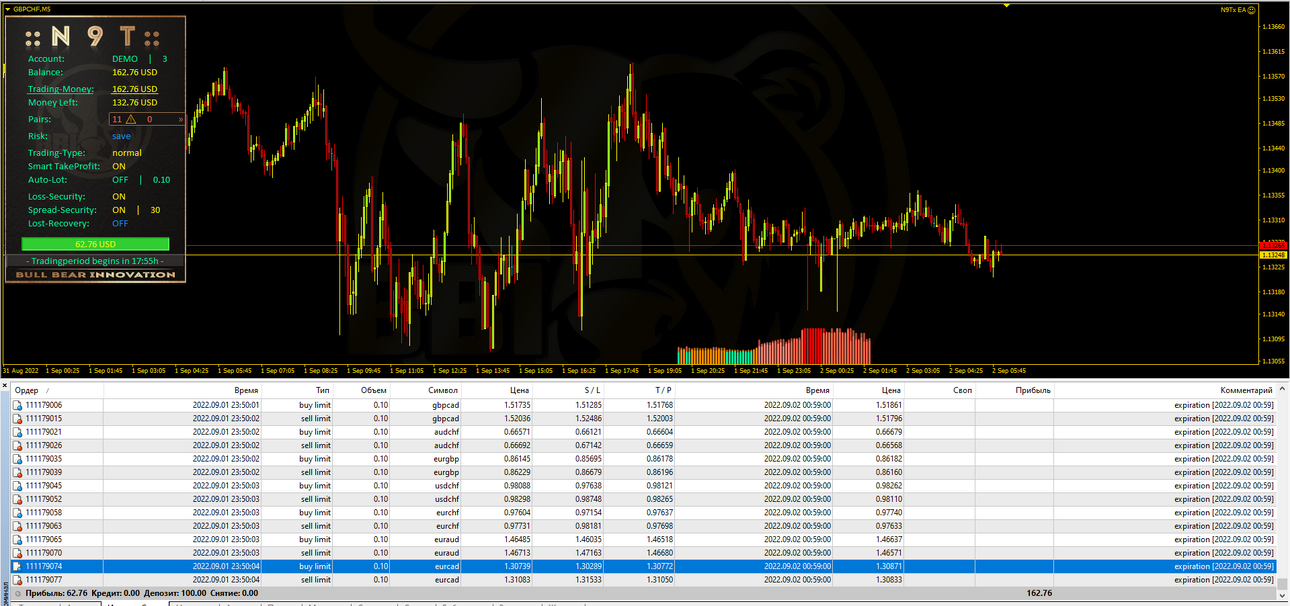Click the Balance 162.76 USD value
1290x606 pixels.
[134, 72]
